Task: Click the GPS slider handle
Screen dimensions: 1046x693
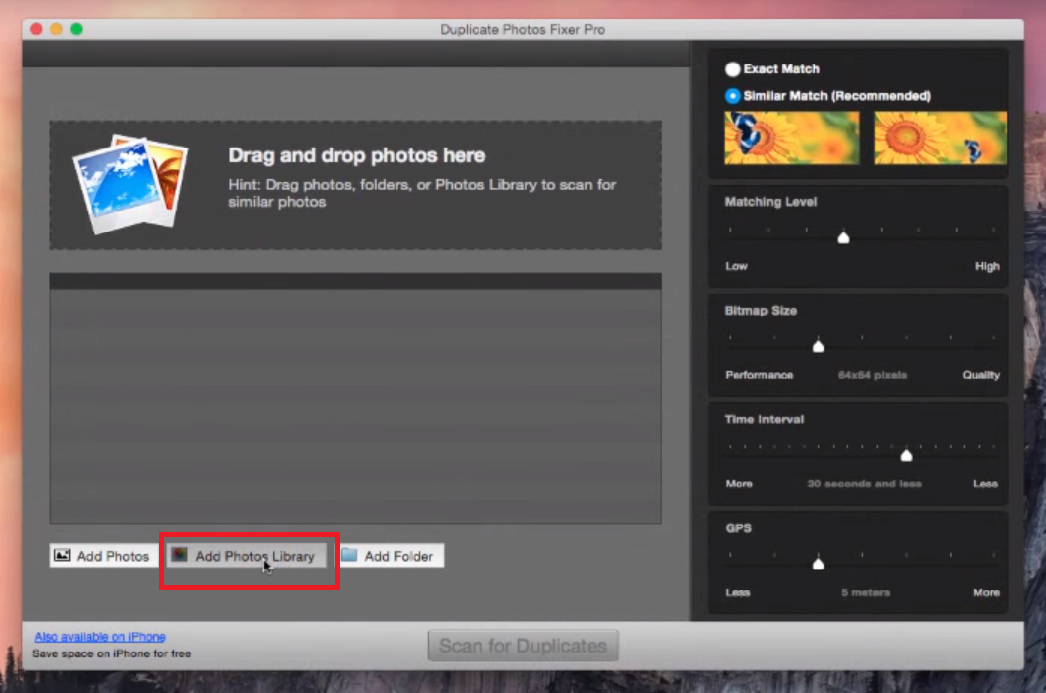Action: 819,563
